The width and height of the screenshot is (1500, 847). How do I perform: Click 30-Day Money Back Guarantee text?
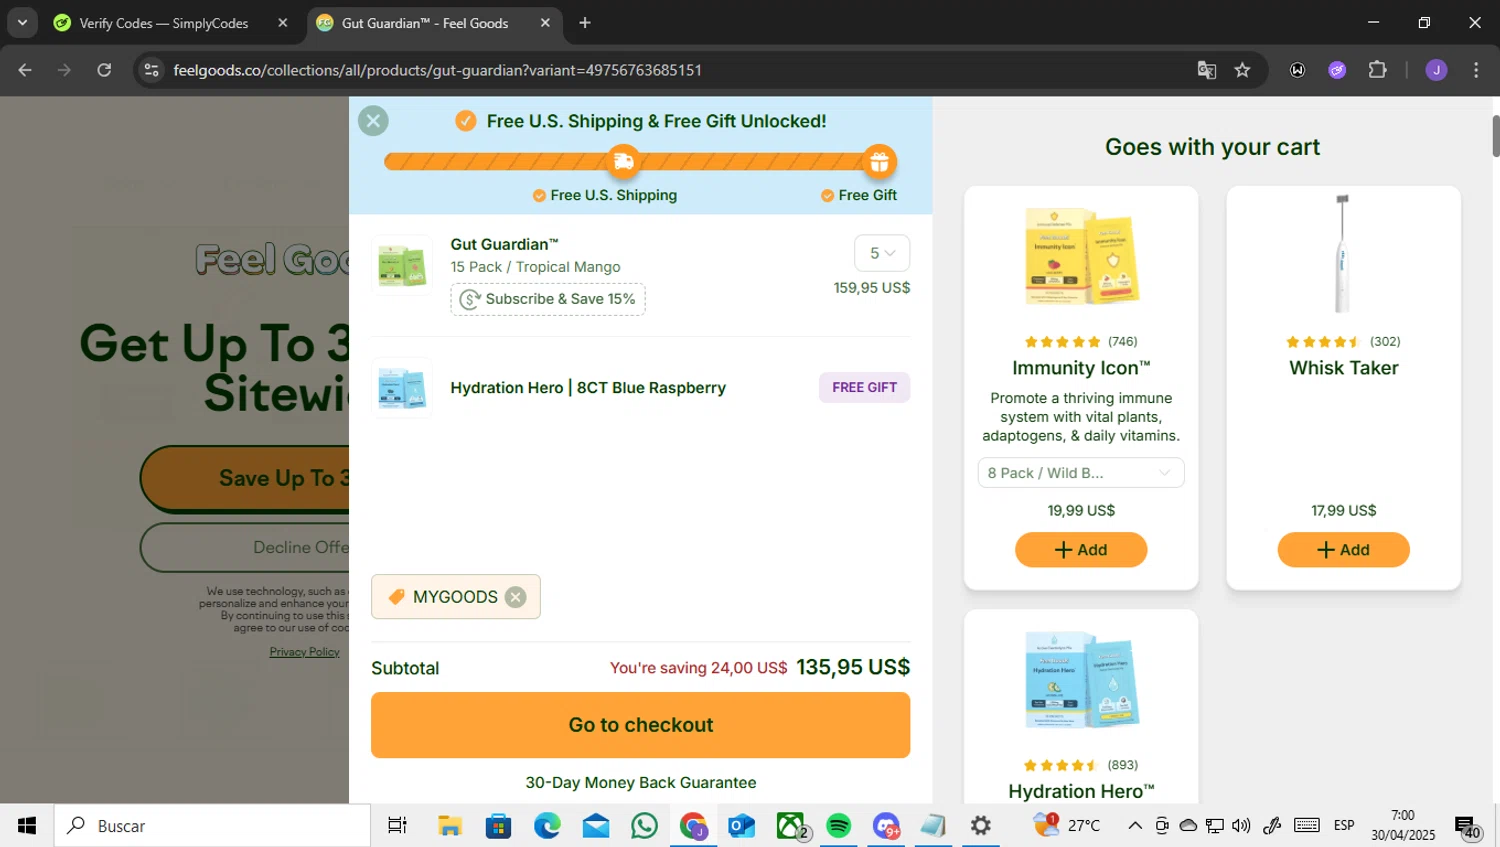tap(641, 783)
